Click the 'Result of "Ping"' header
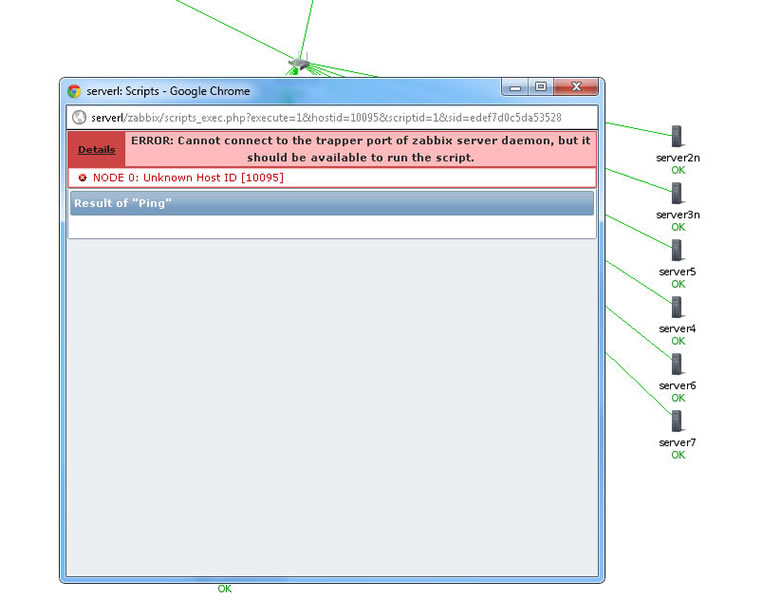The height and width of the screenshot is (600, 763). pyautogui.click(x=332, y=203)
